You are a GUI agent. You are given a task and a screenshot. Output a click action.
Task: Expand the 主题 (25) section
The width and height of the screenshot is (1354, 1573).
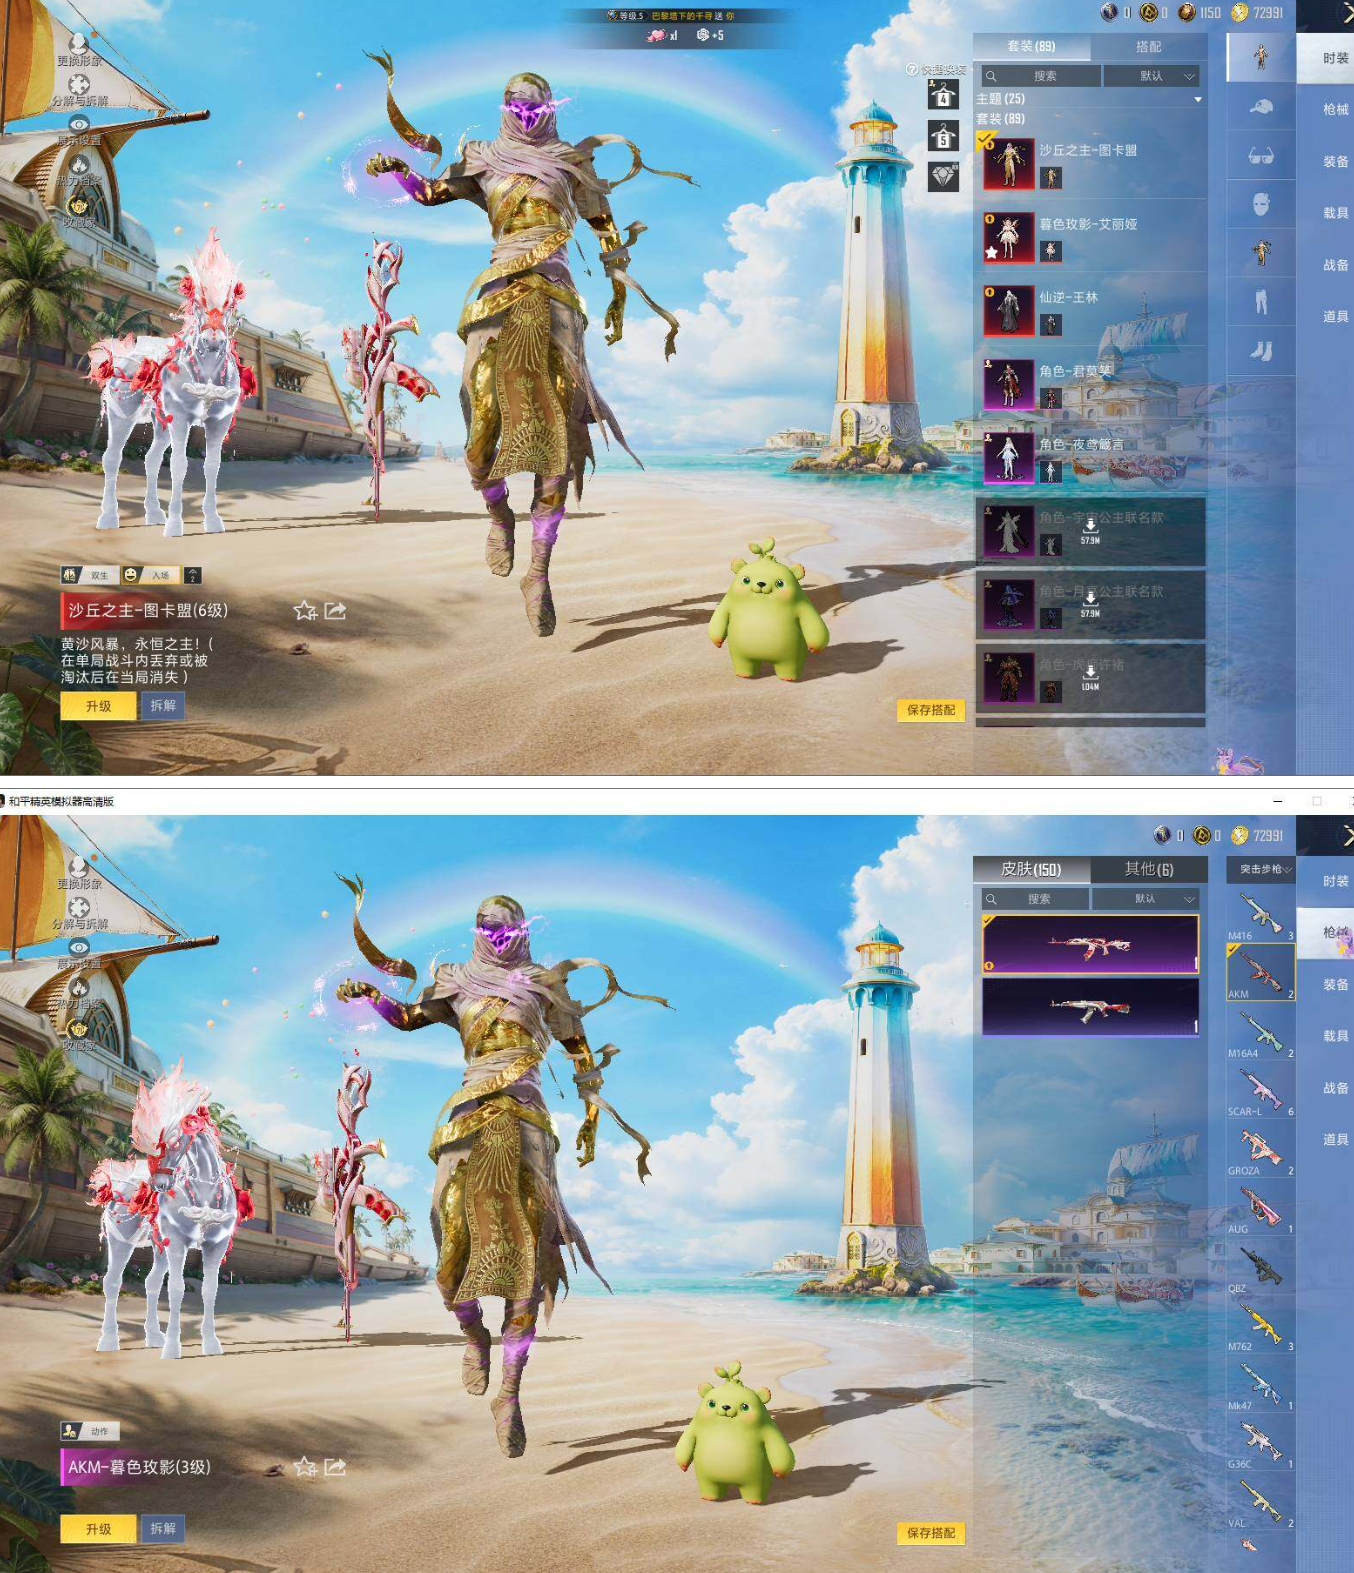pos(1090,99)
